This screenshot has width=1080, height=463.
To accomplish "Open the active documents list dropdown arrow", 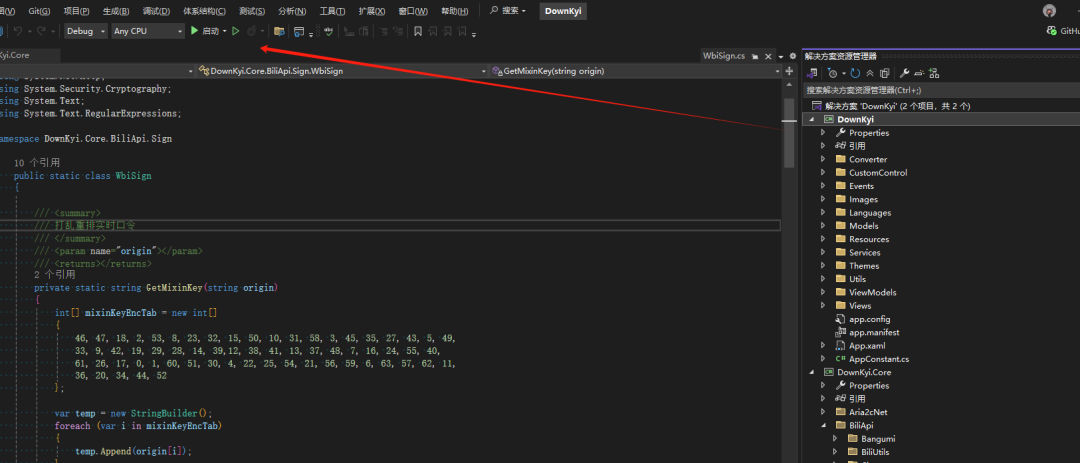I will pyautogui.click(x=780, y=56).
